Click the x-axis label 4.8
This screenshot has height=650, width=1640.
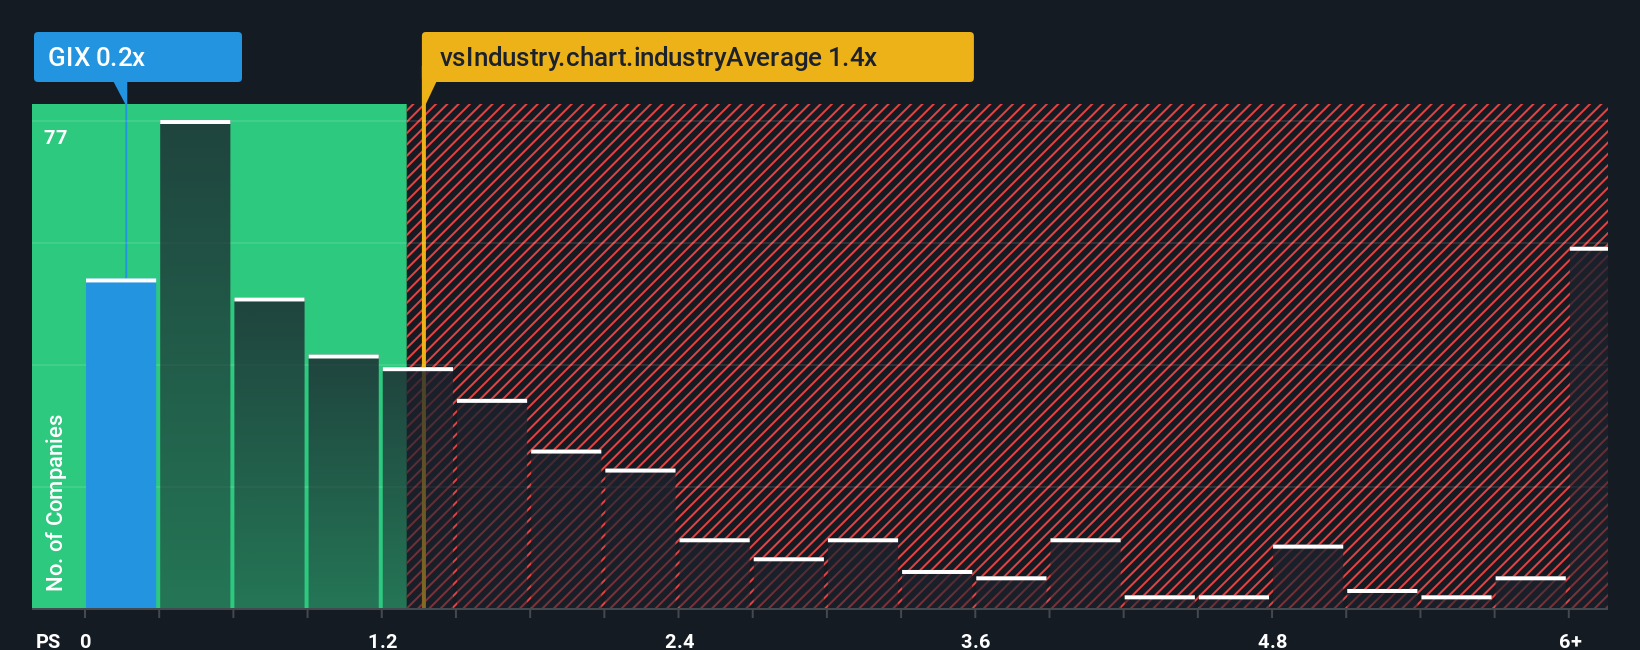pyautogui.click(x=1272, y=640)
